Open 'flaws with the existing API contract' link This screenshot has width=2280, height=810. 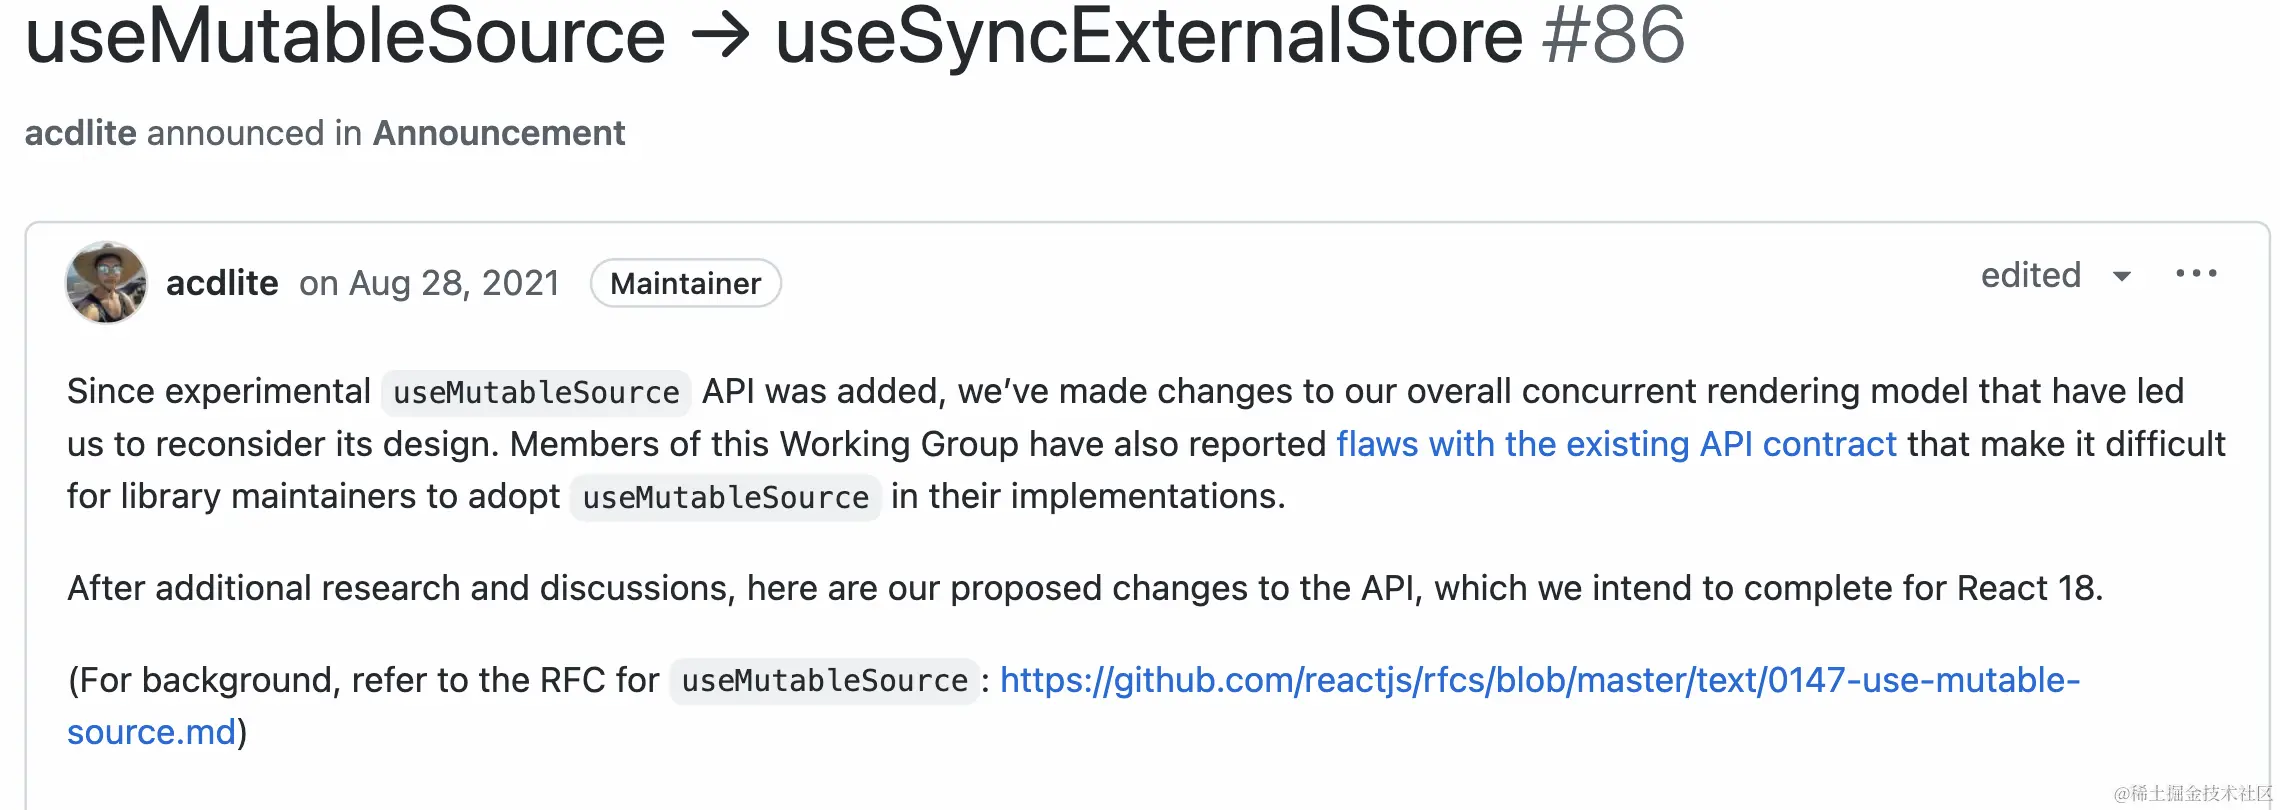pyautogui.click(x=1616, y=444)
